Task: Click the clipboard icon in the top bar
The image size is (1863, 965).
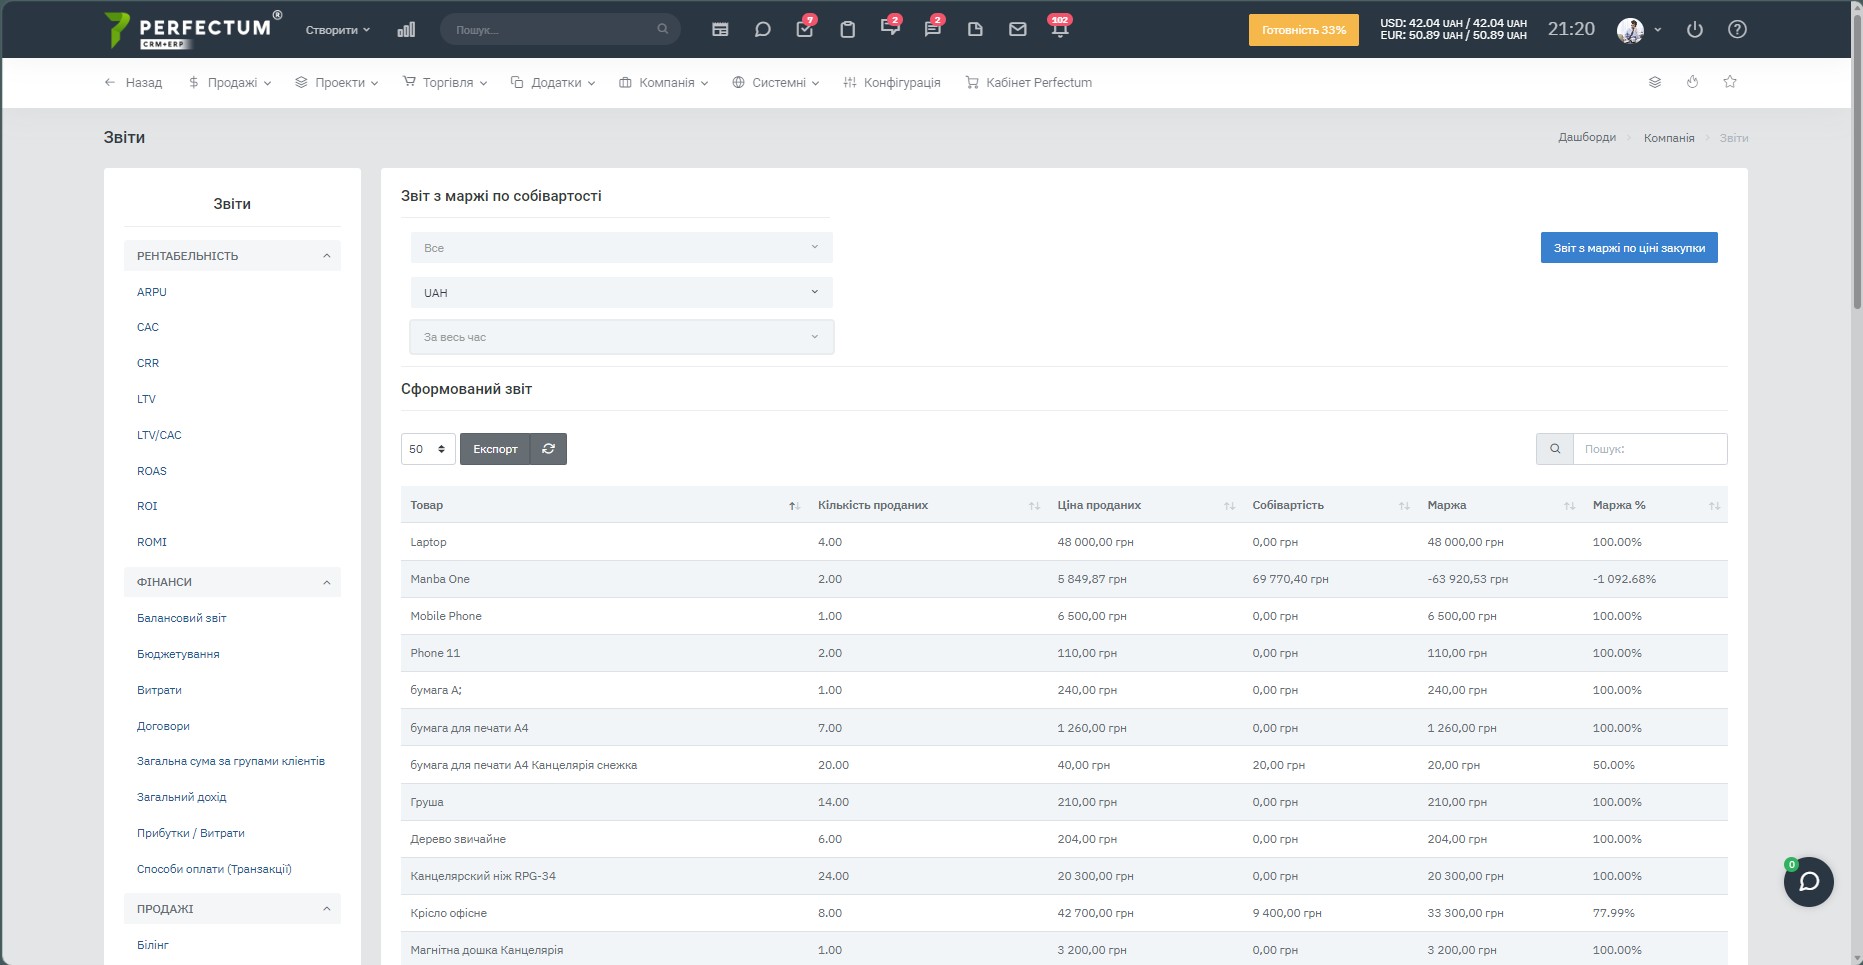Action: tap(847, 30)
